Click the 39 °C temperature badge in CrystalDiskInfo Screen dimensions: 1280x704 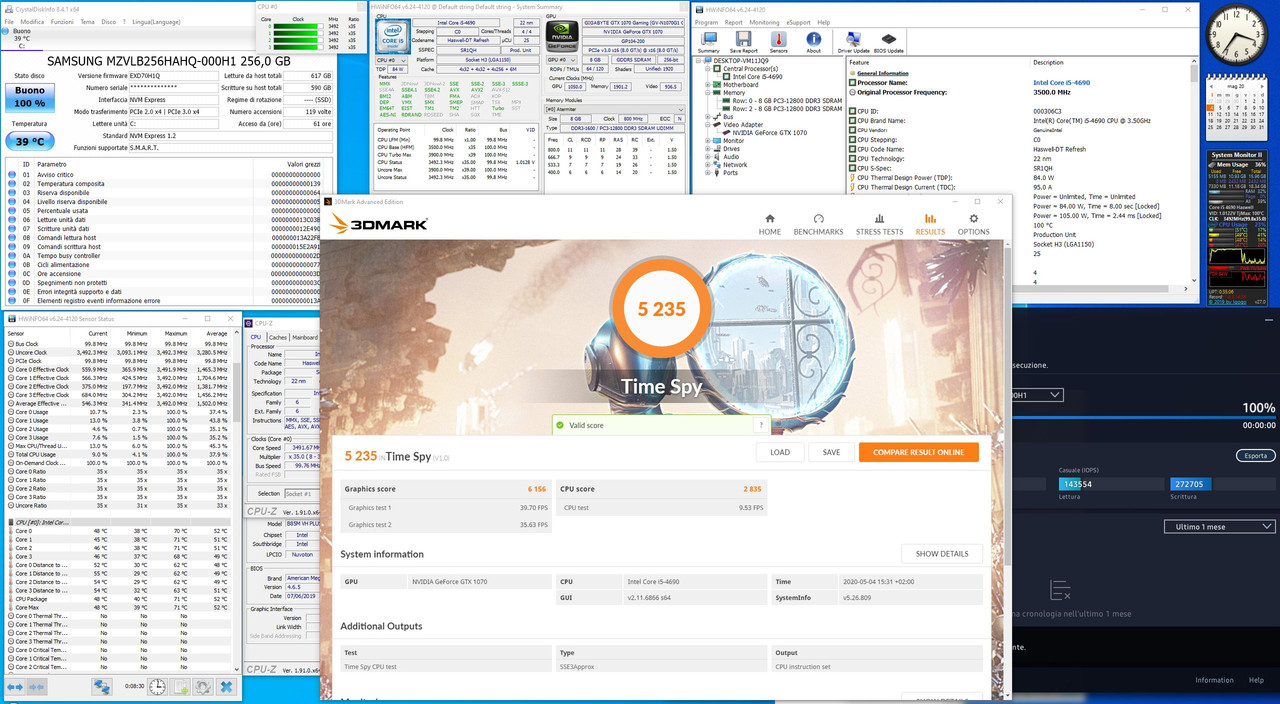[29, 142]
